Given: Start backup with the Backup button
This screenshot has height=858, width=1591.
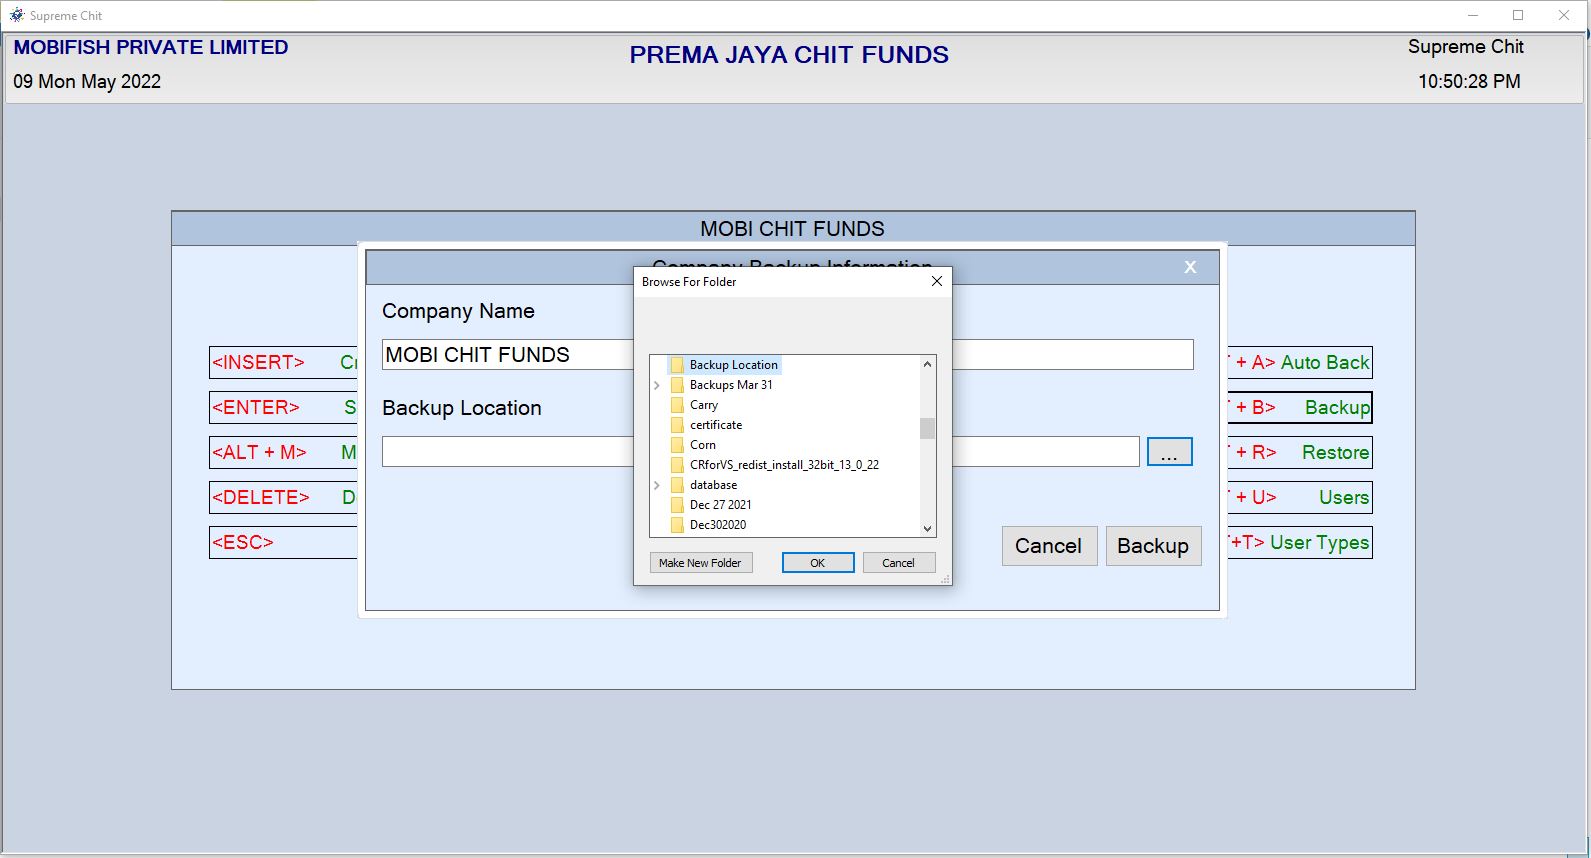Looking at the screenshot, I should coord(1152,546).
